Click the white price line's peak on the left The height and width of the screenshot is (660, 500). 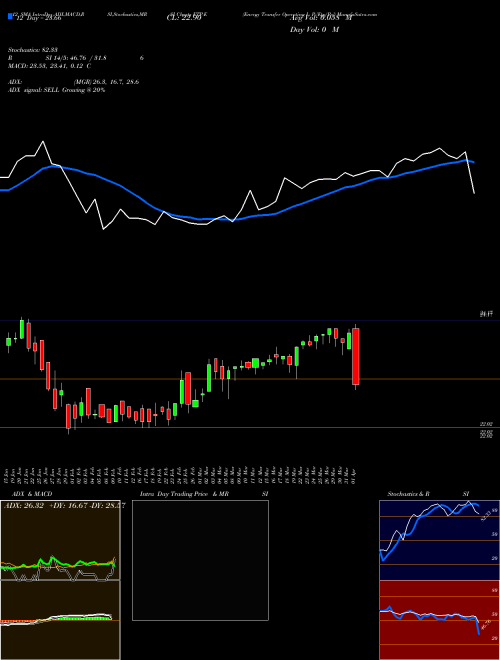[x=43, y=142]
